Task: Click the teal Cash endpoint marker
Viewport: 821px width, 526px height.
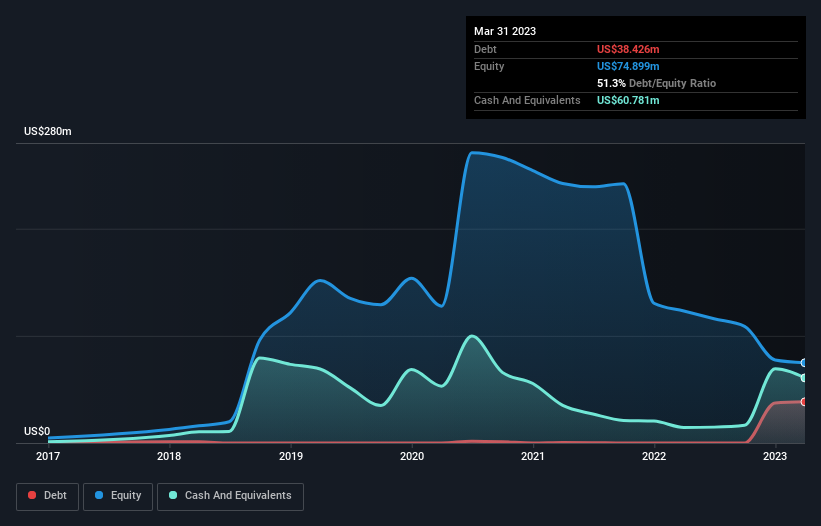Action: [804, 378]
